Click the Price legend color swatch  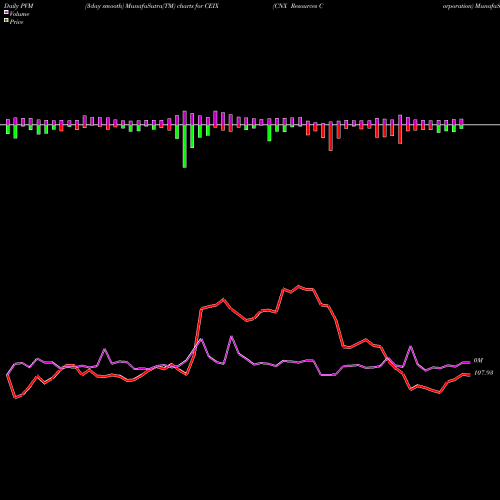6,21
